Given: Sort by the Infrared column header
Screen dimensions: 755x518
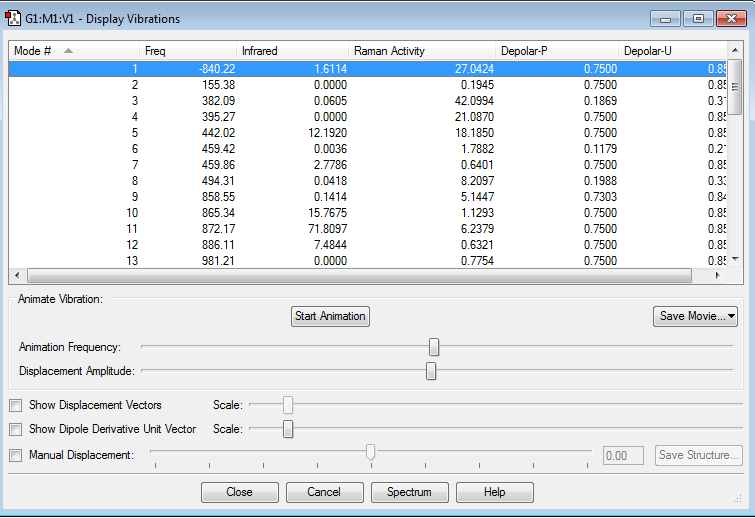Looking at the screenshot, I should pos(292,51).
